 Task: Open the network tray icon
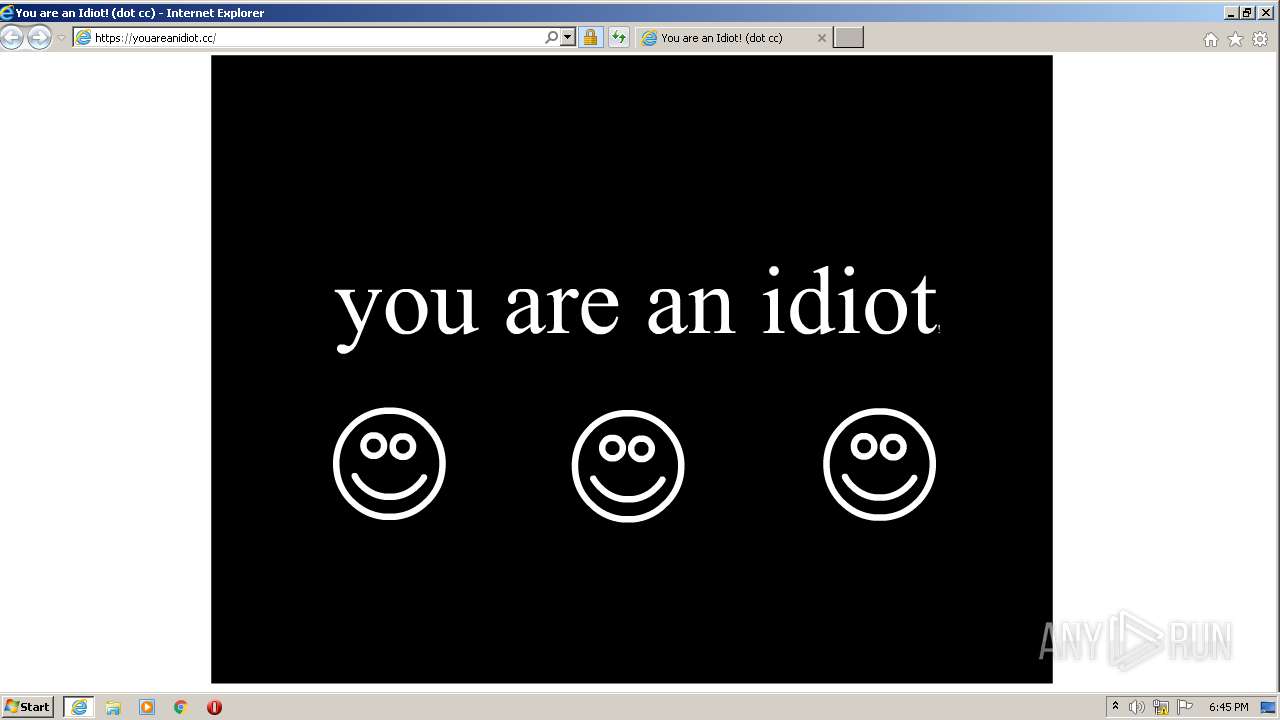click(1161, 707)
